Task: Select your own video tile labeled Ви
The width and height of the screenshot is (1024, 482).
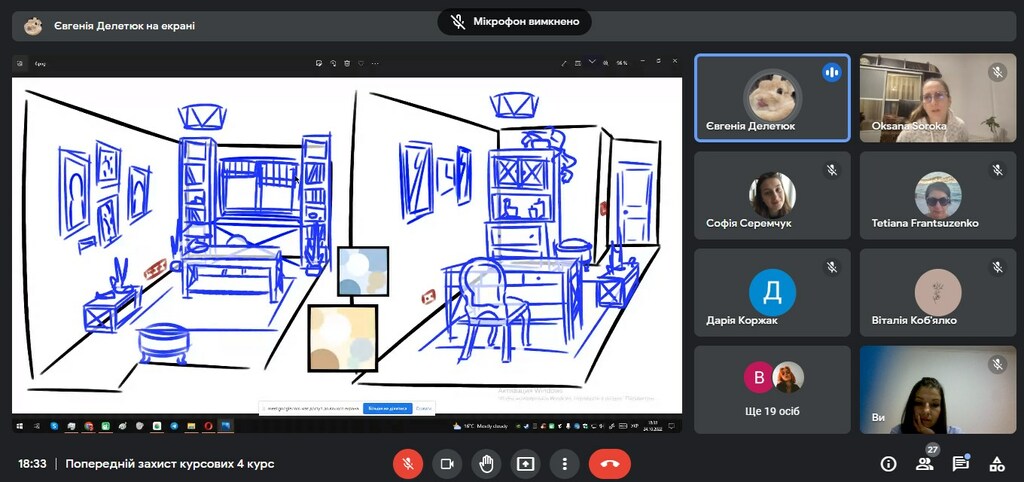Action: [x=938, y=390]
